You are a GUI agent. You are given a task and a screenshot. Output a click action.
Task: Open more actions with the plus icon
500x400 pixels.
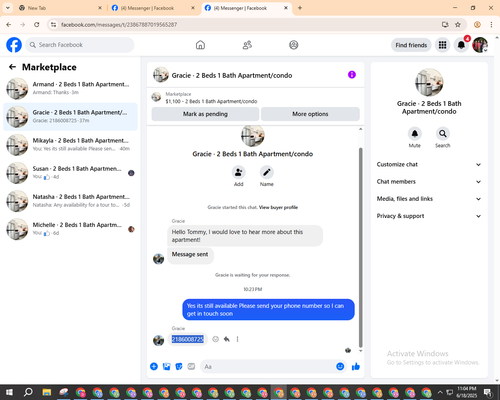154,366
